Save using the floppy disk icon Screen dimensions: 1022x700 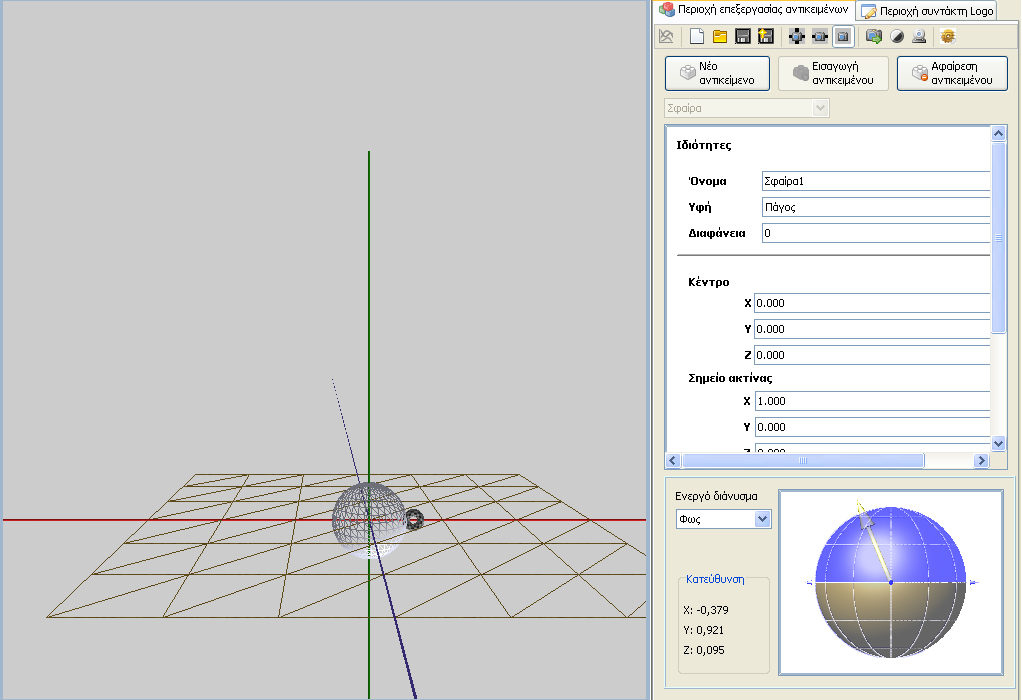(x=742, y=36)
